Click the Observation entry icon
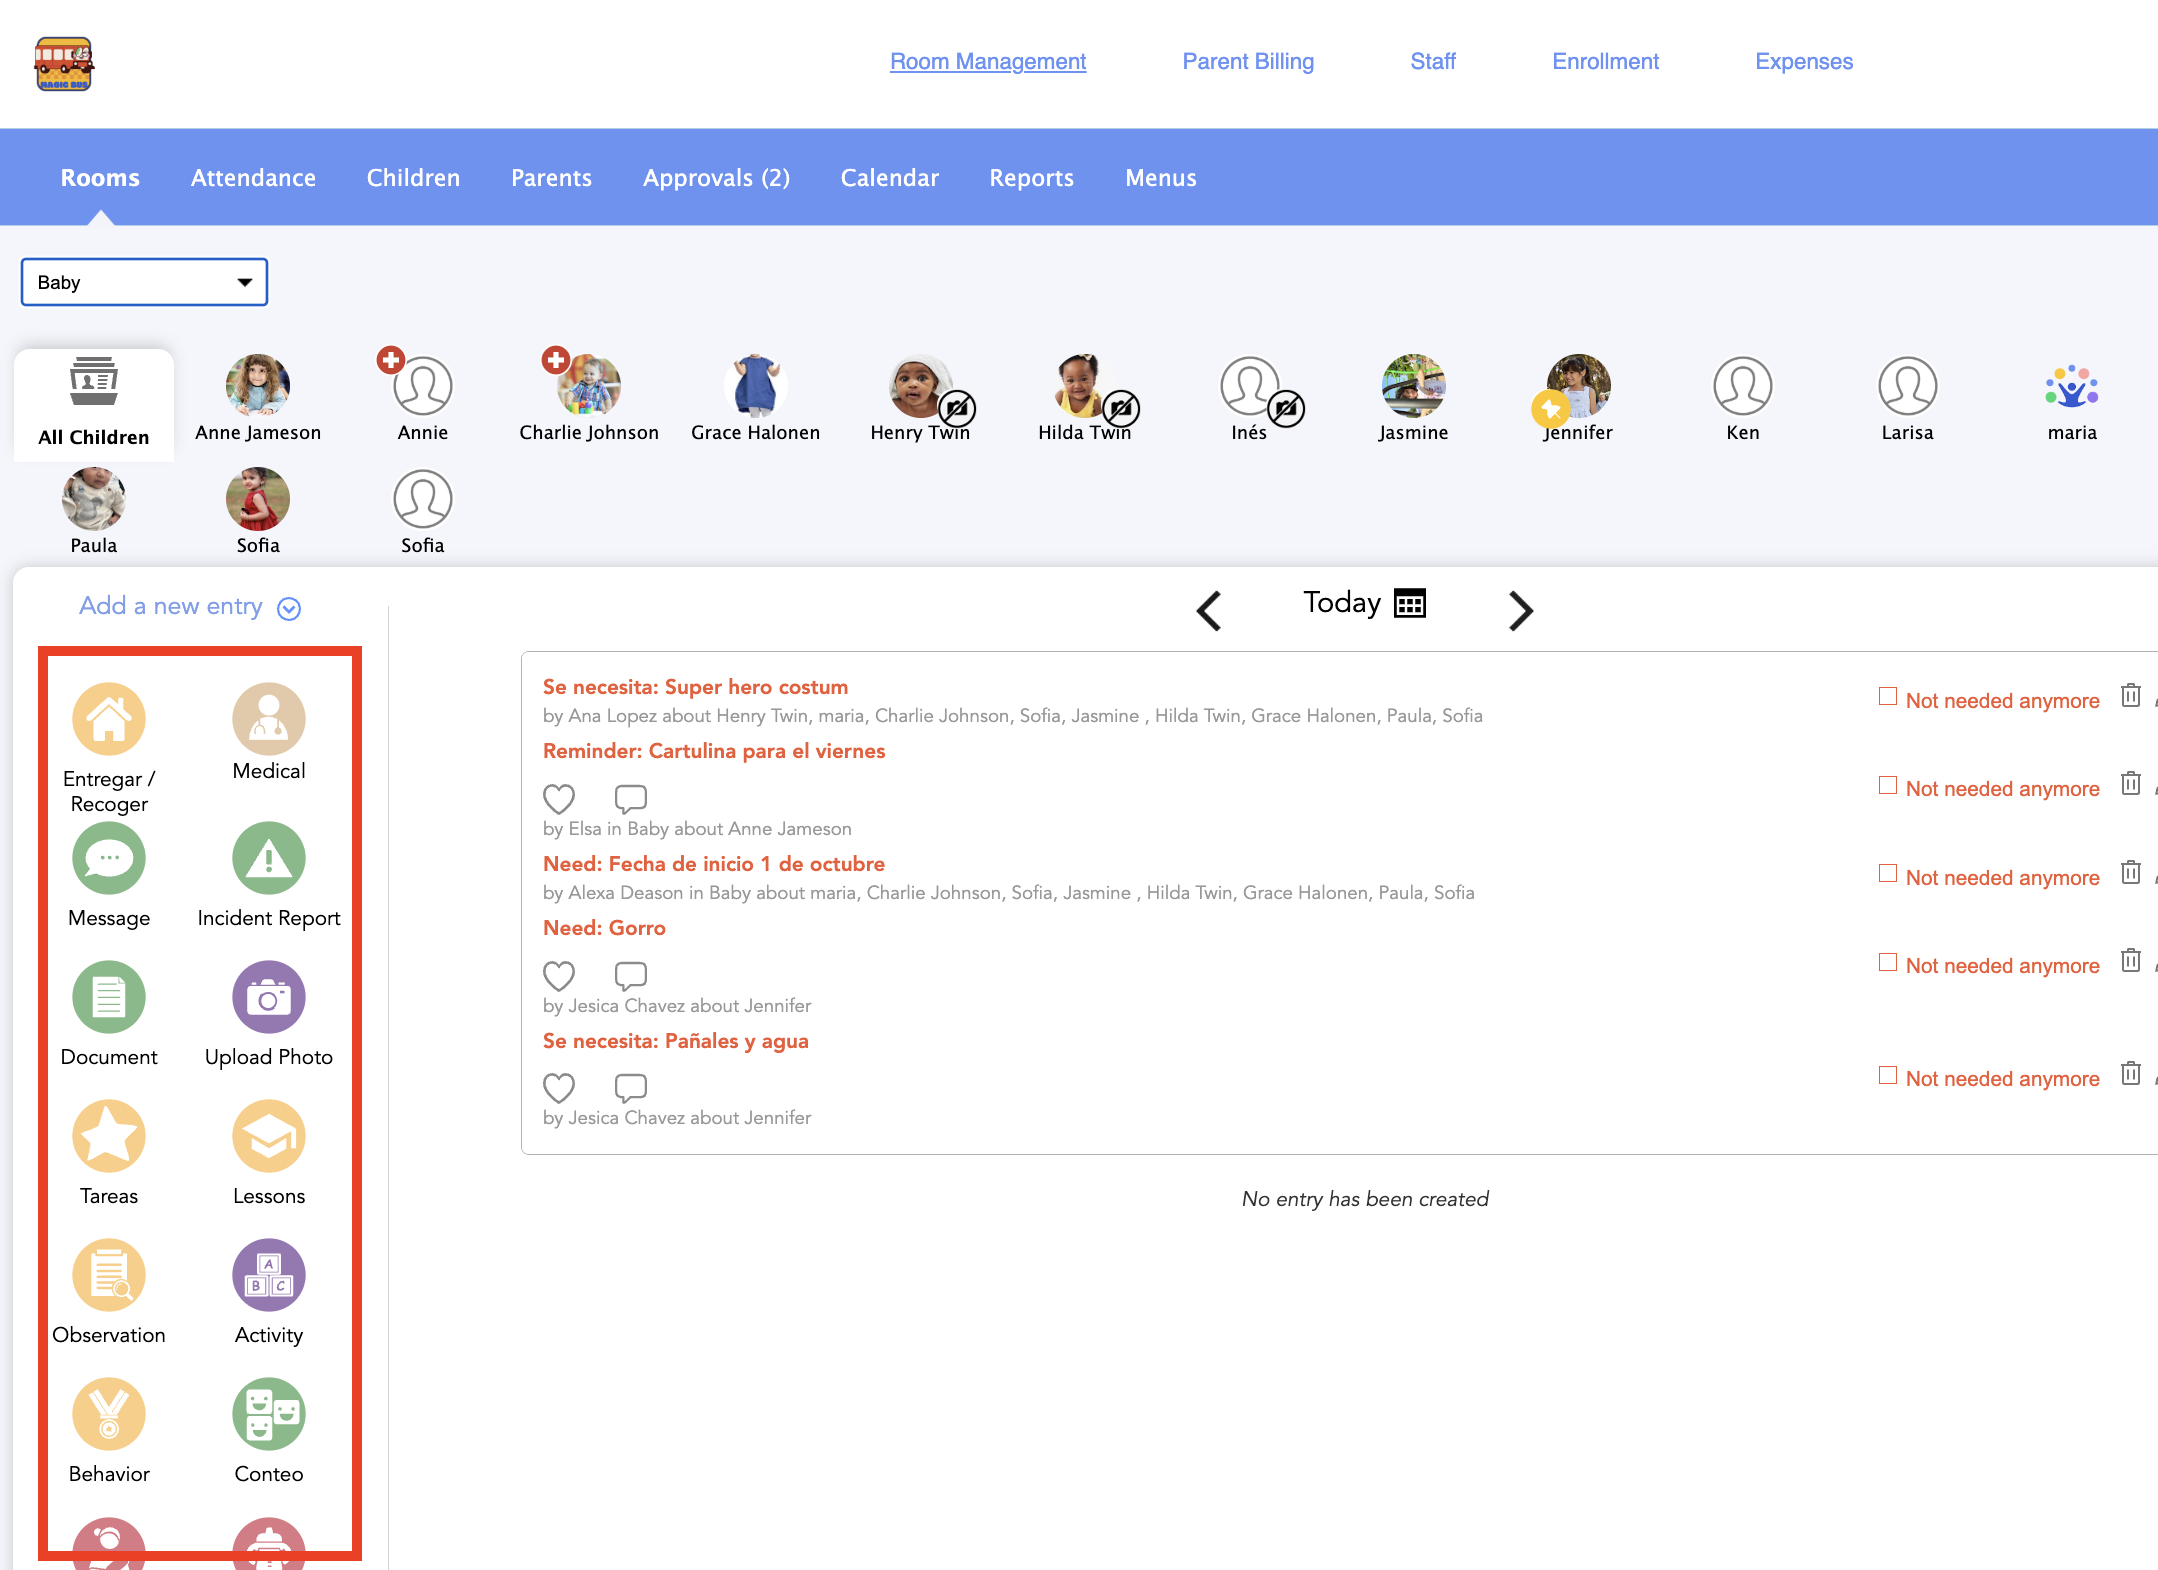Viewport: 2158px width, 1570px height. (x=109, y=1275)
